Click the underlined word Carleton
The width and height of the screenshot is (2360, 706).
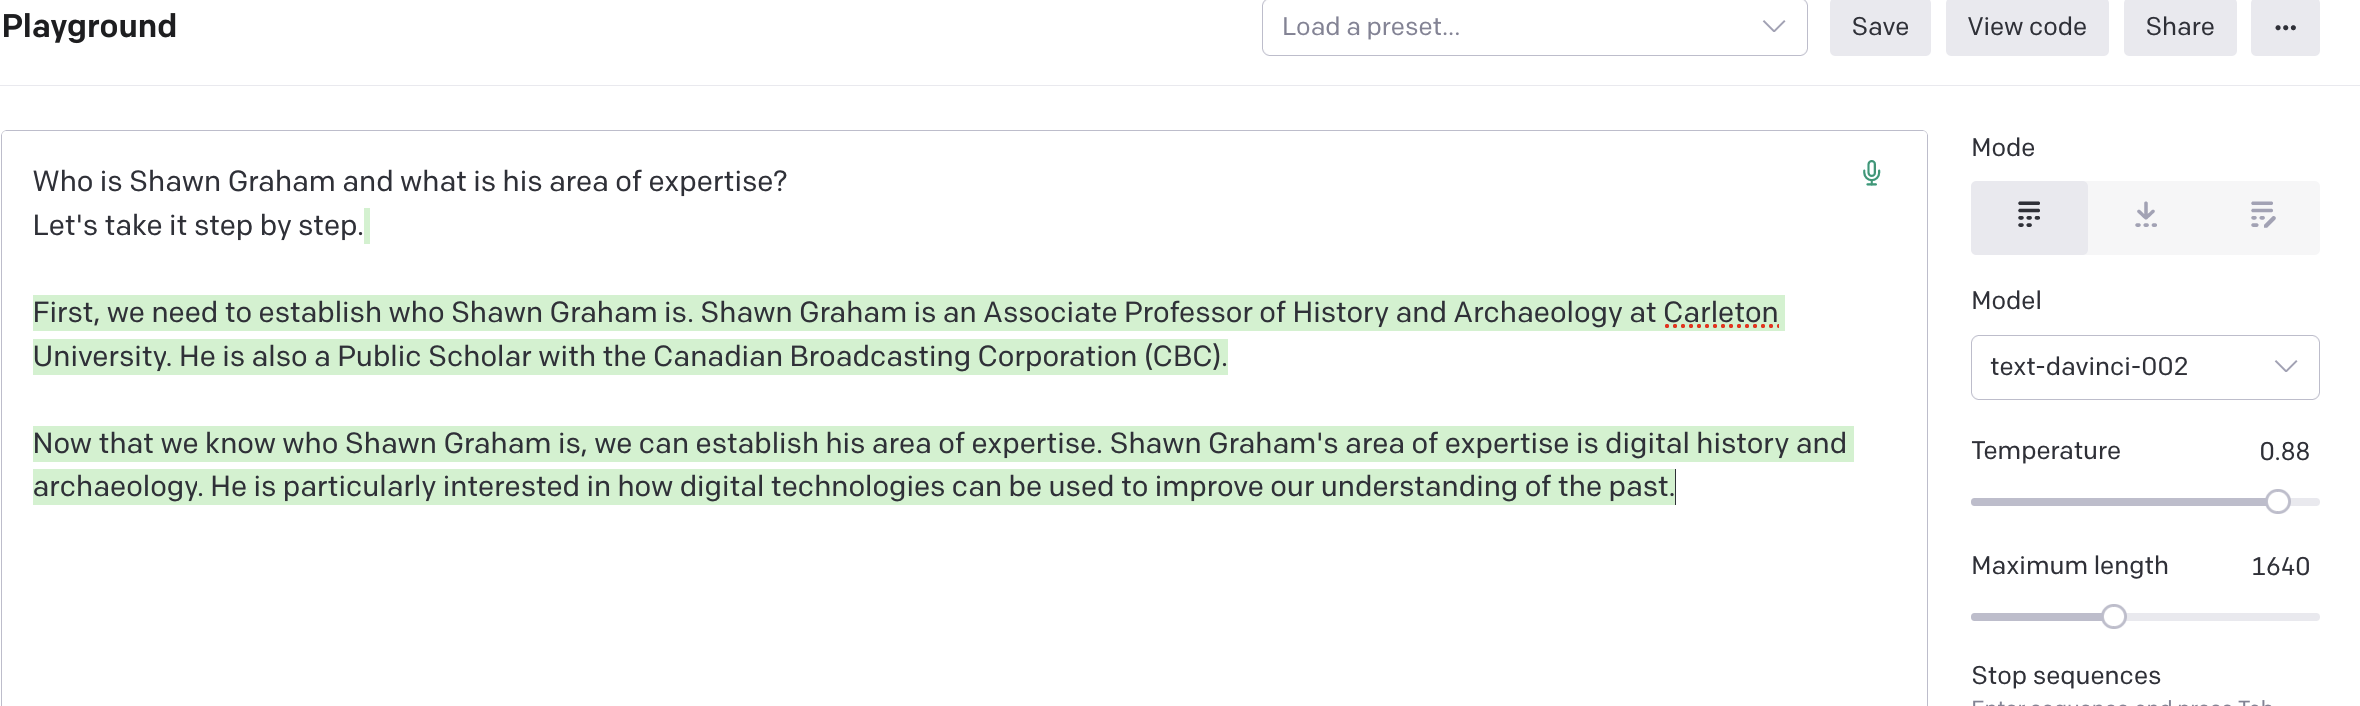point(1721,312)
